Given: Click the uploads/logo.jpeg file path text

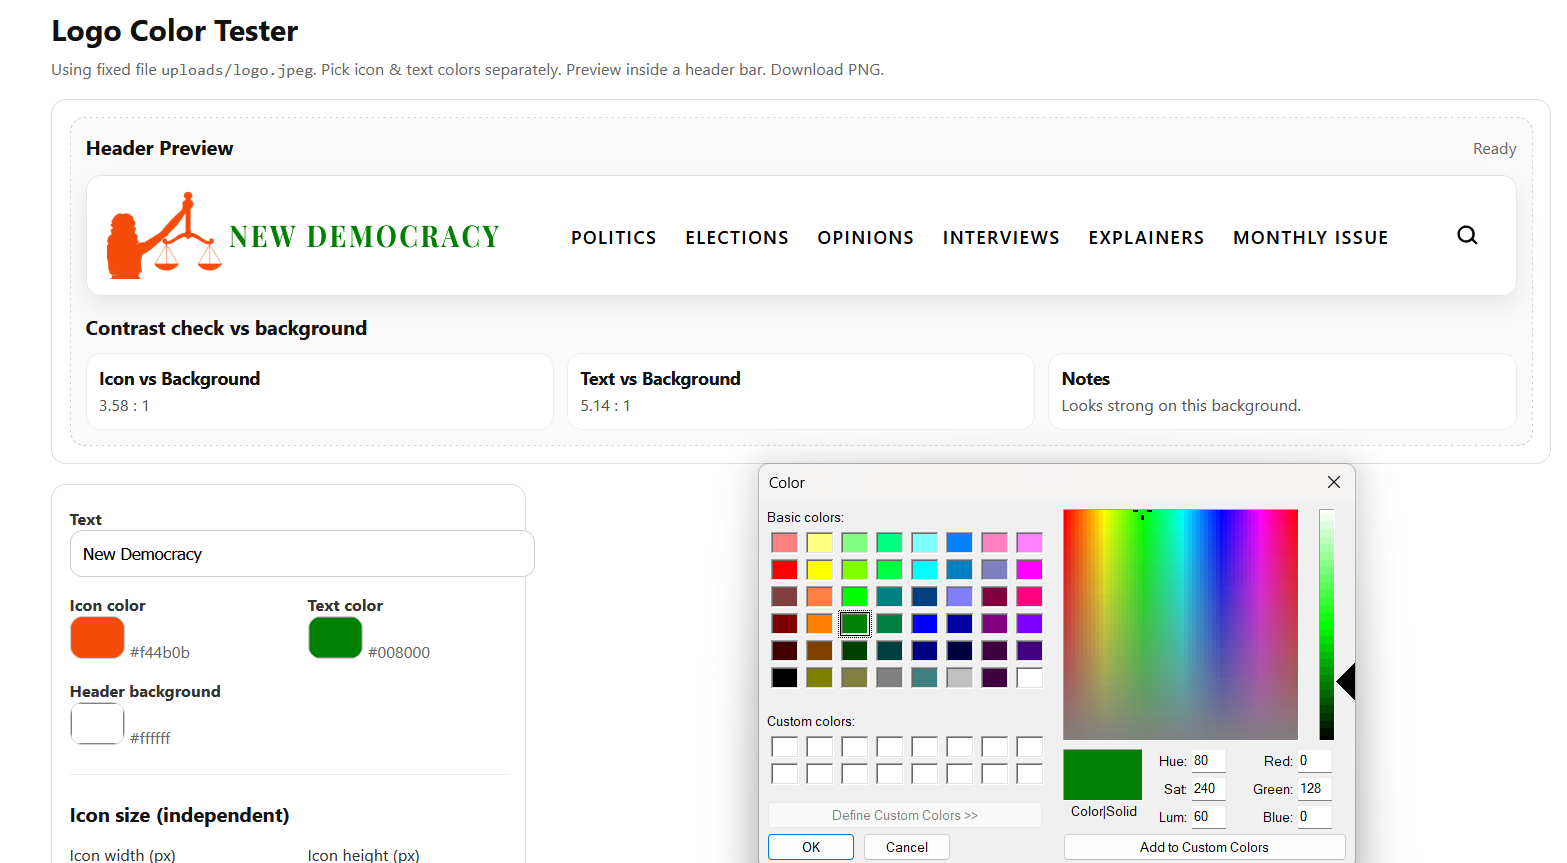Looking at the screenshot, I should coord(237,70).
